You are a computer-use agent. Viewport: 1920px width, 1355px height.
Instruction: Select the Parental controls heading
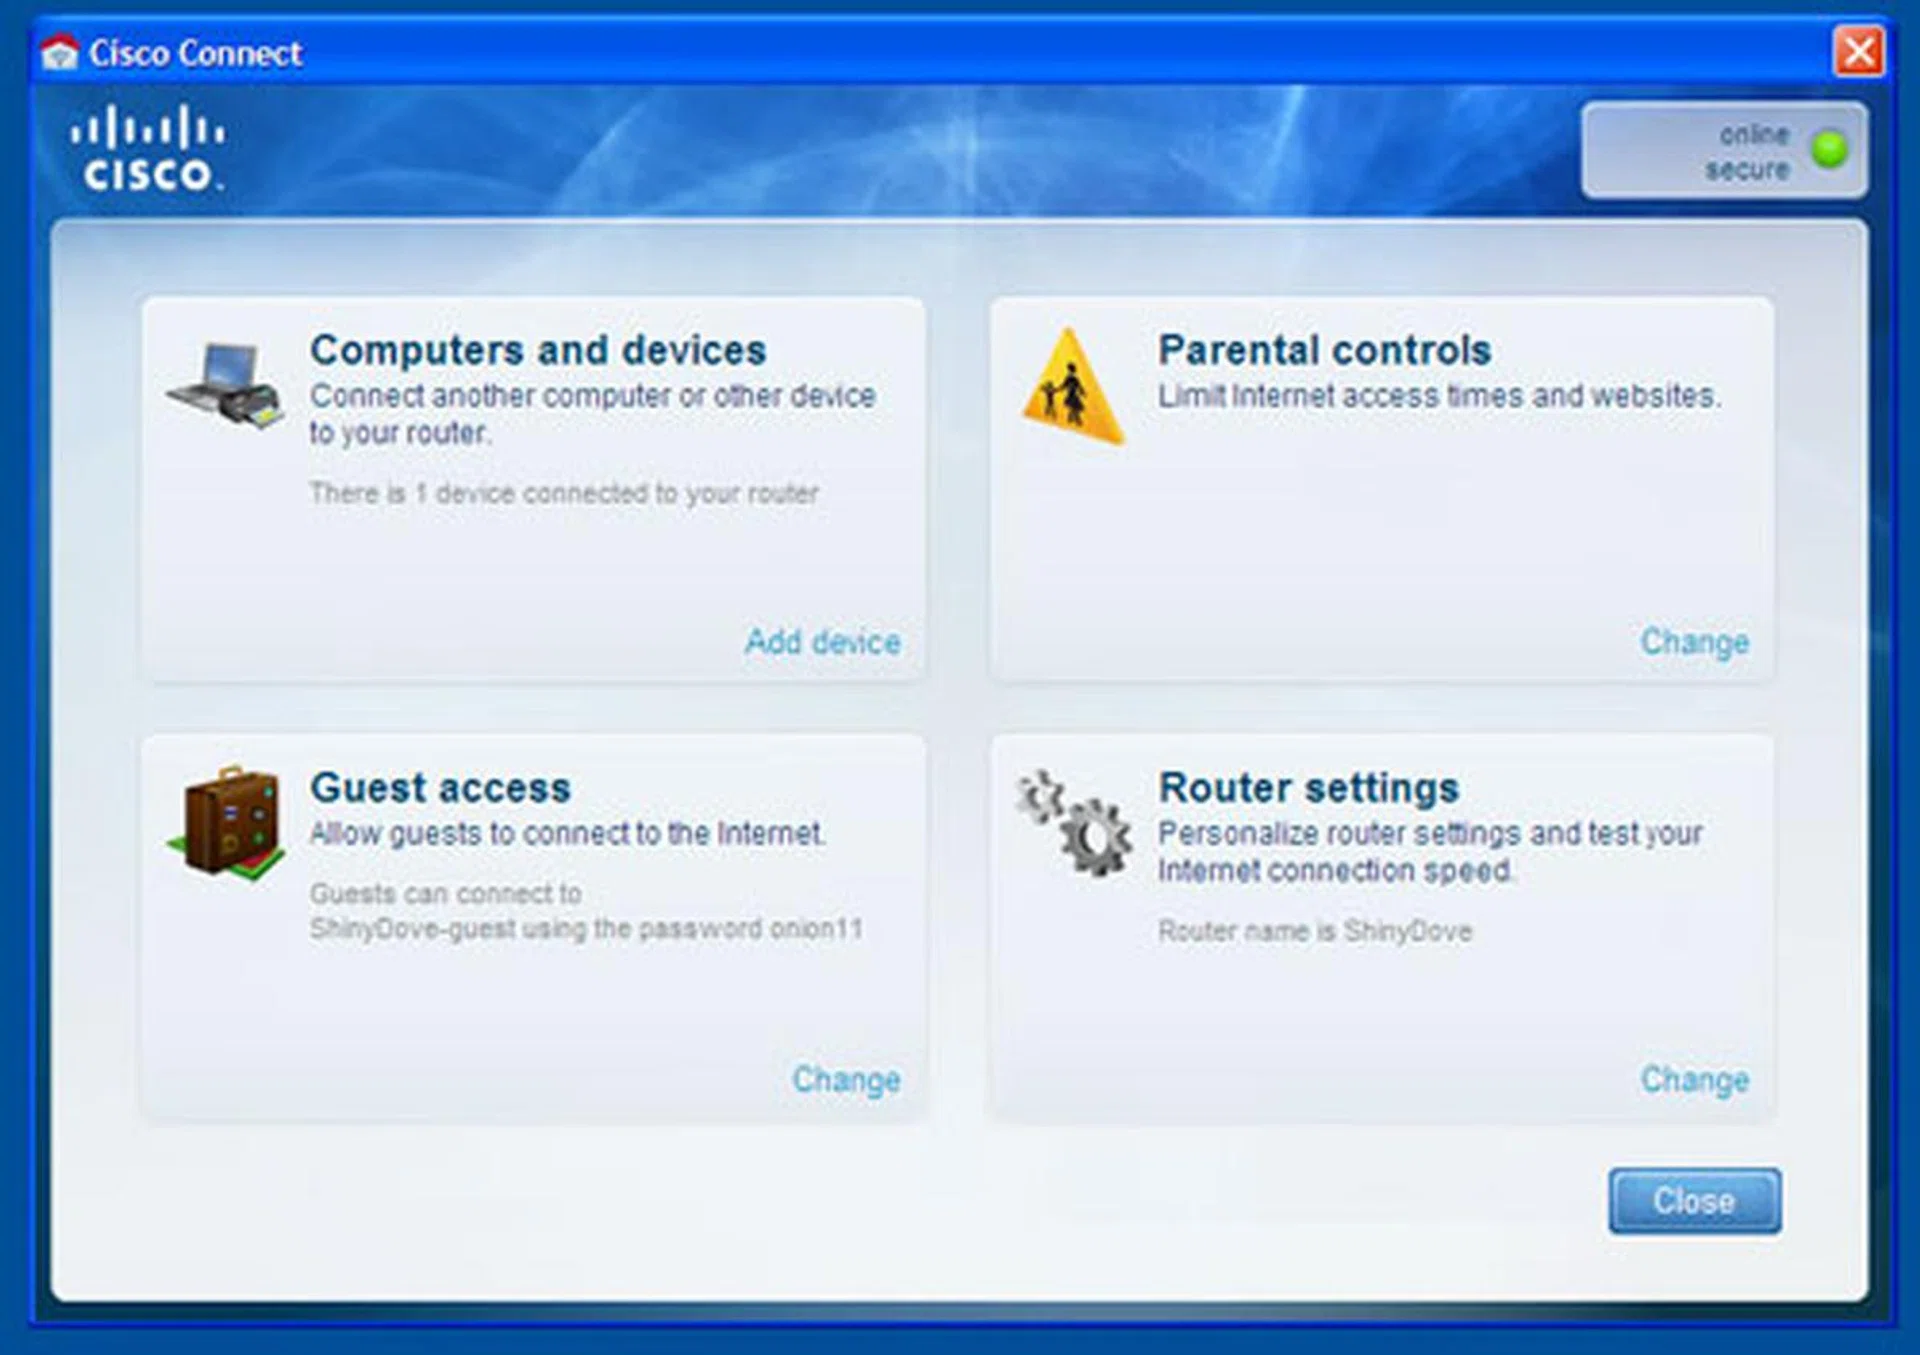pyautogui.click(x=1324, y=350)
